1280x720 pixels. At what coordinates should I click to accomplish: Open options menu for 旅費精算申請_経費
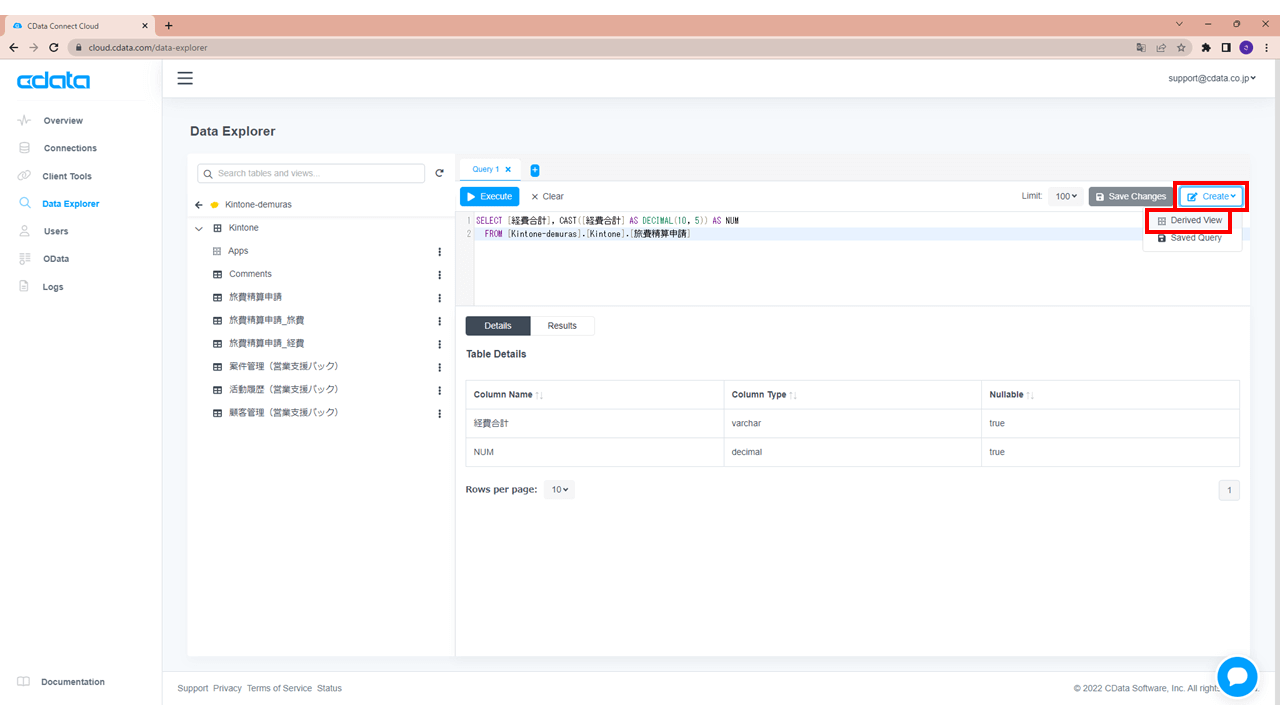coord(439,344)
